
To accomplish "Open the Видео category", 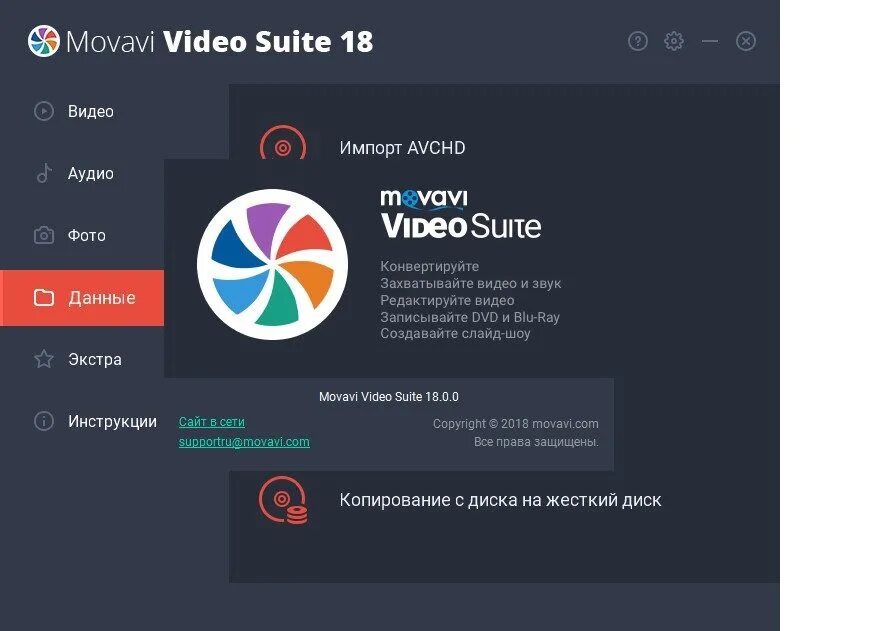I will coord(90,111).
